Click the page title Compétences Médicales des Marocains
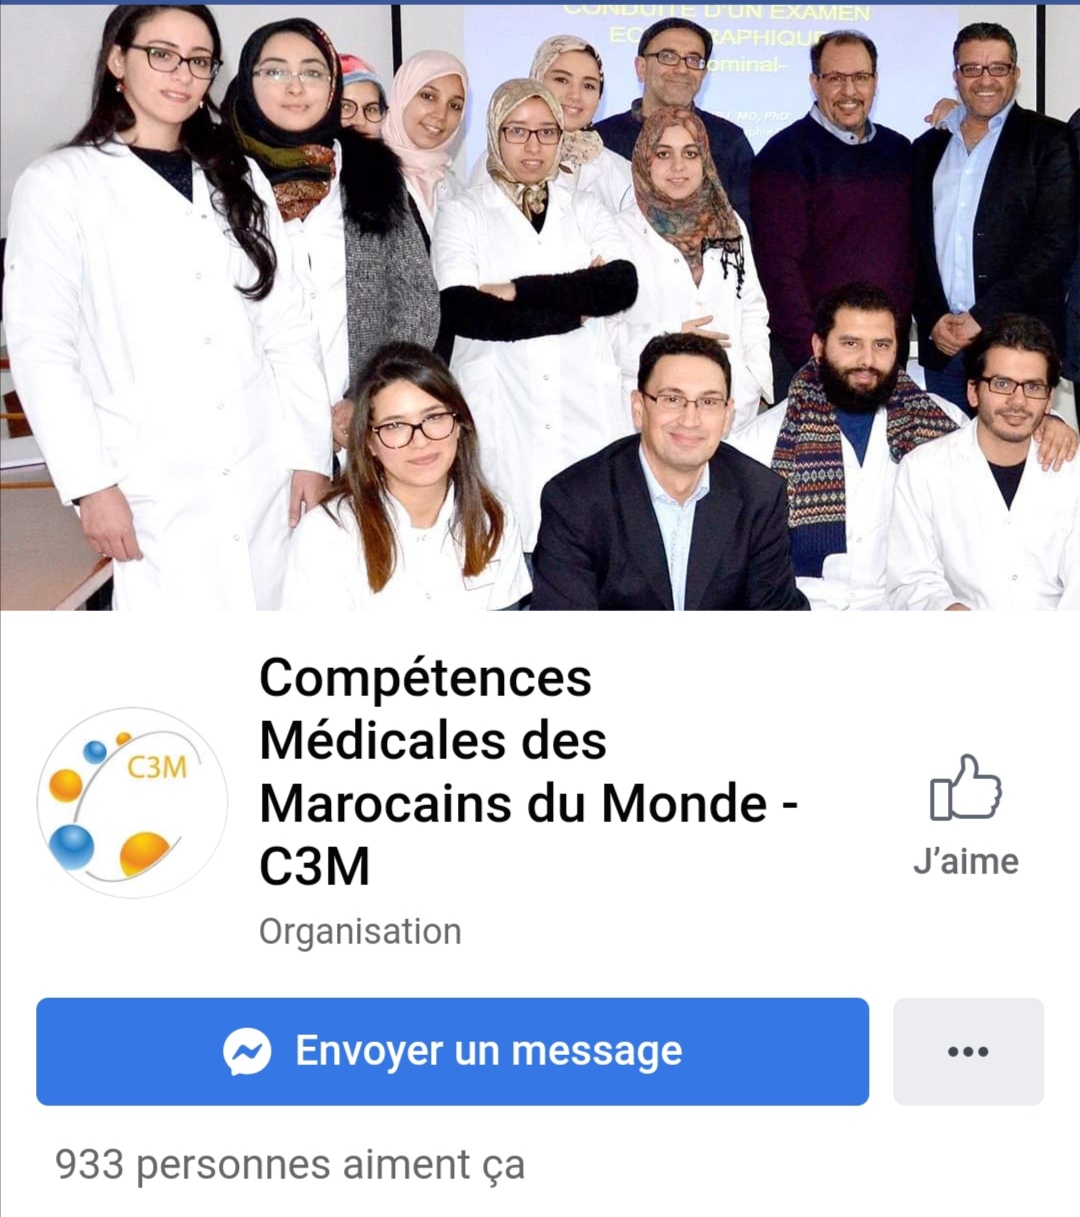Image resolution: width=1080 pixels, height=1217 pixels. click(x=528, y=771)
